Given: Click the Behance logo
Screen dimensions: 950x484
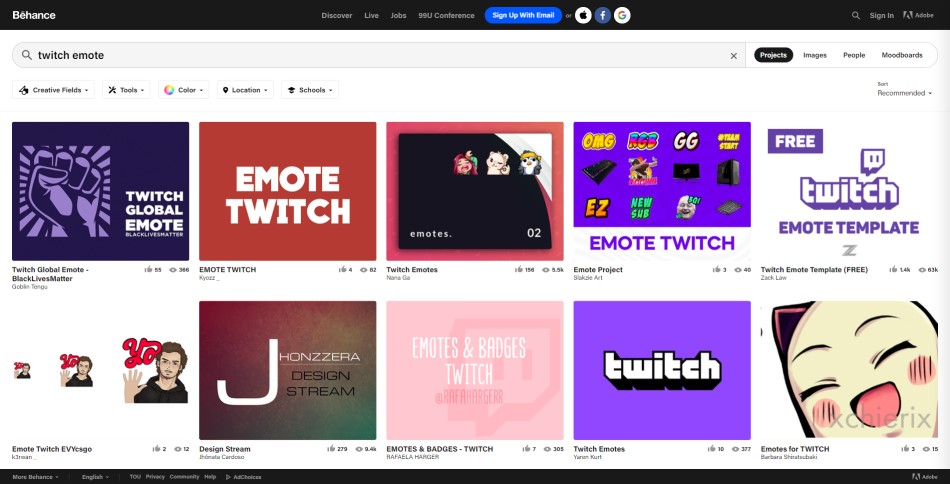Looking at the screenshot, I should pos(34,15).
